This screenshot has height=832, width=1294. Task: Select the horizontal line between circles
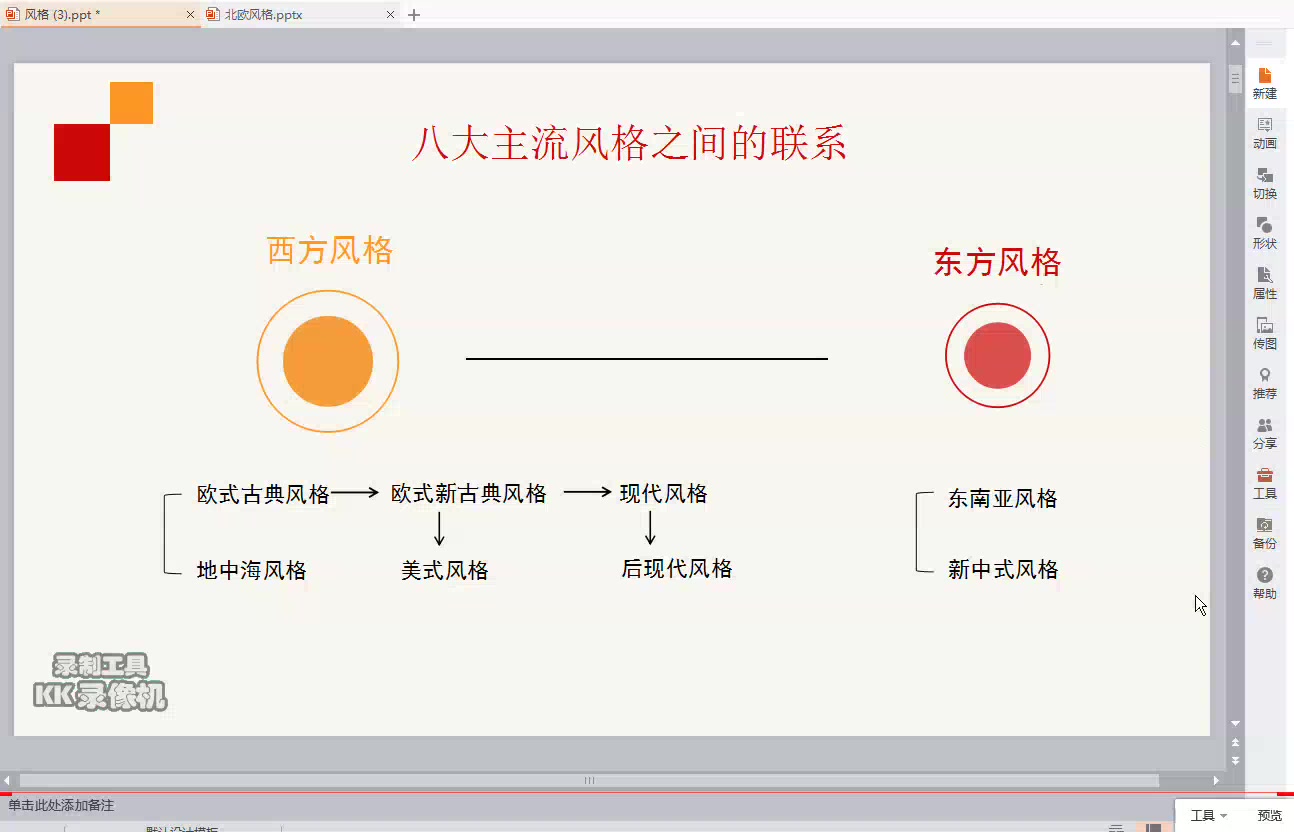[x=647, y=358]
